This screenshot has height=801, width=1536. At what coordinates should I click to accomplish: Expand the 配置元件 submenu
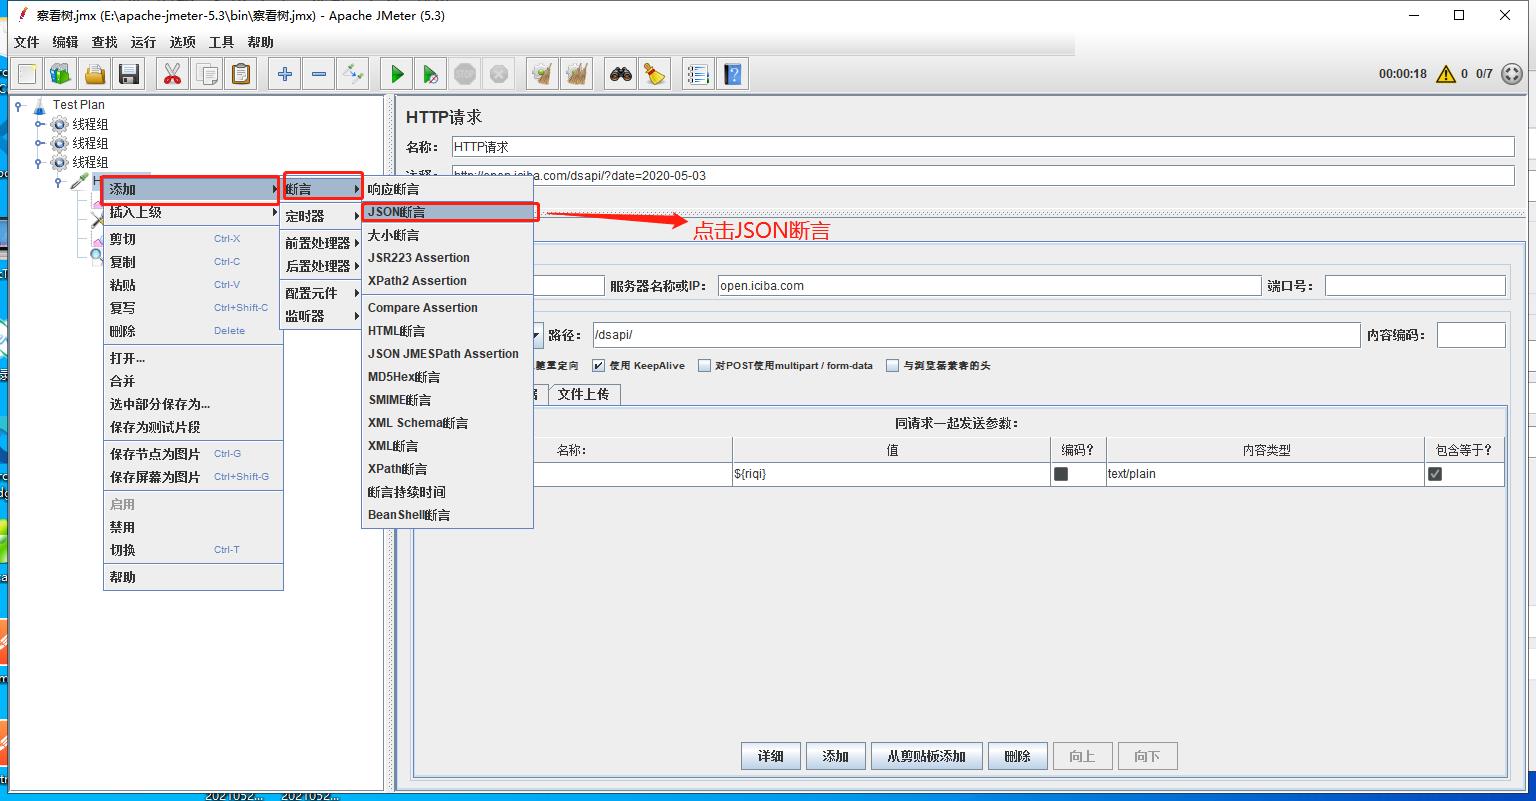pos(321,293)
